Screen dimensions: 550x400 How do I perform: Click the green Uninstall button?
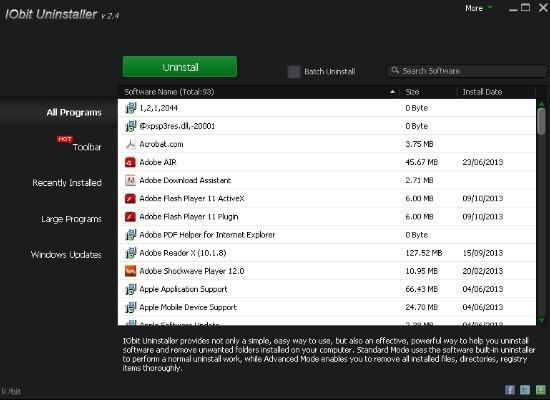[x=180, y=67]
